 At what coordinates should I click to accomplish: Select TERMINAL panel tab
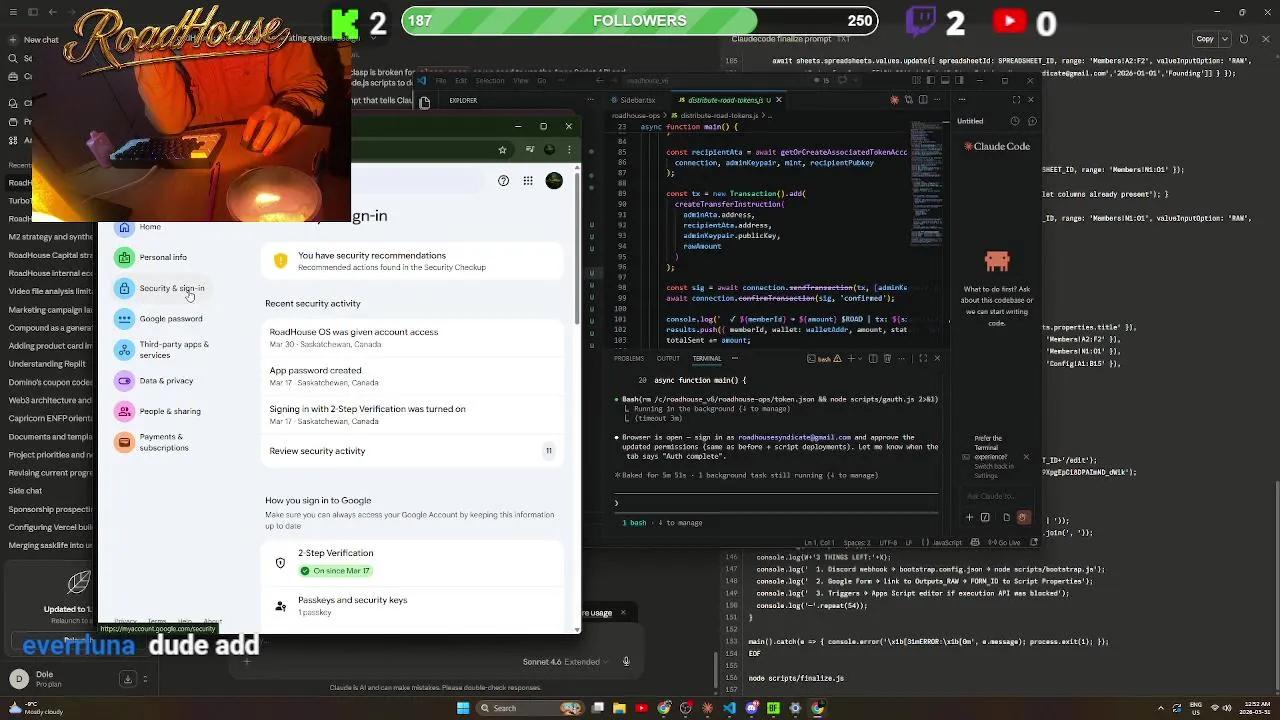click(x=707, y=358)
